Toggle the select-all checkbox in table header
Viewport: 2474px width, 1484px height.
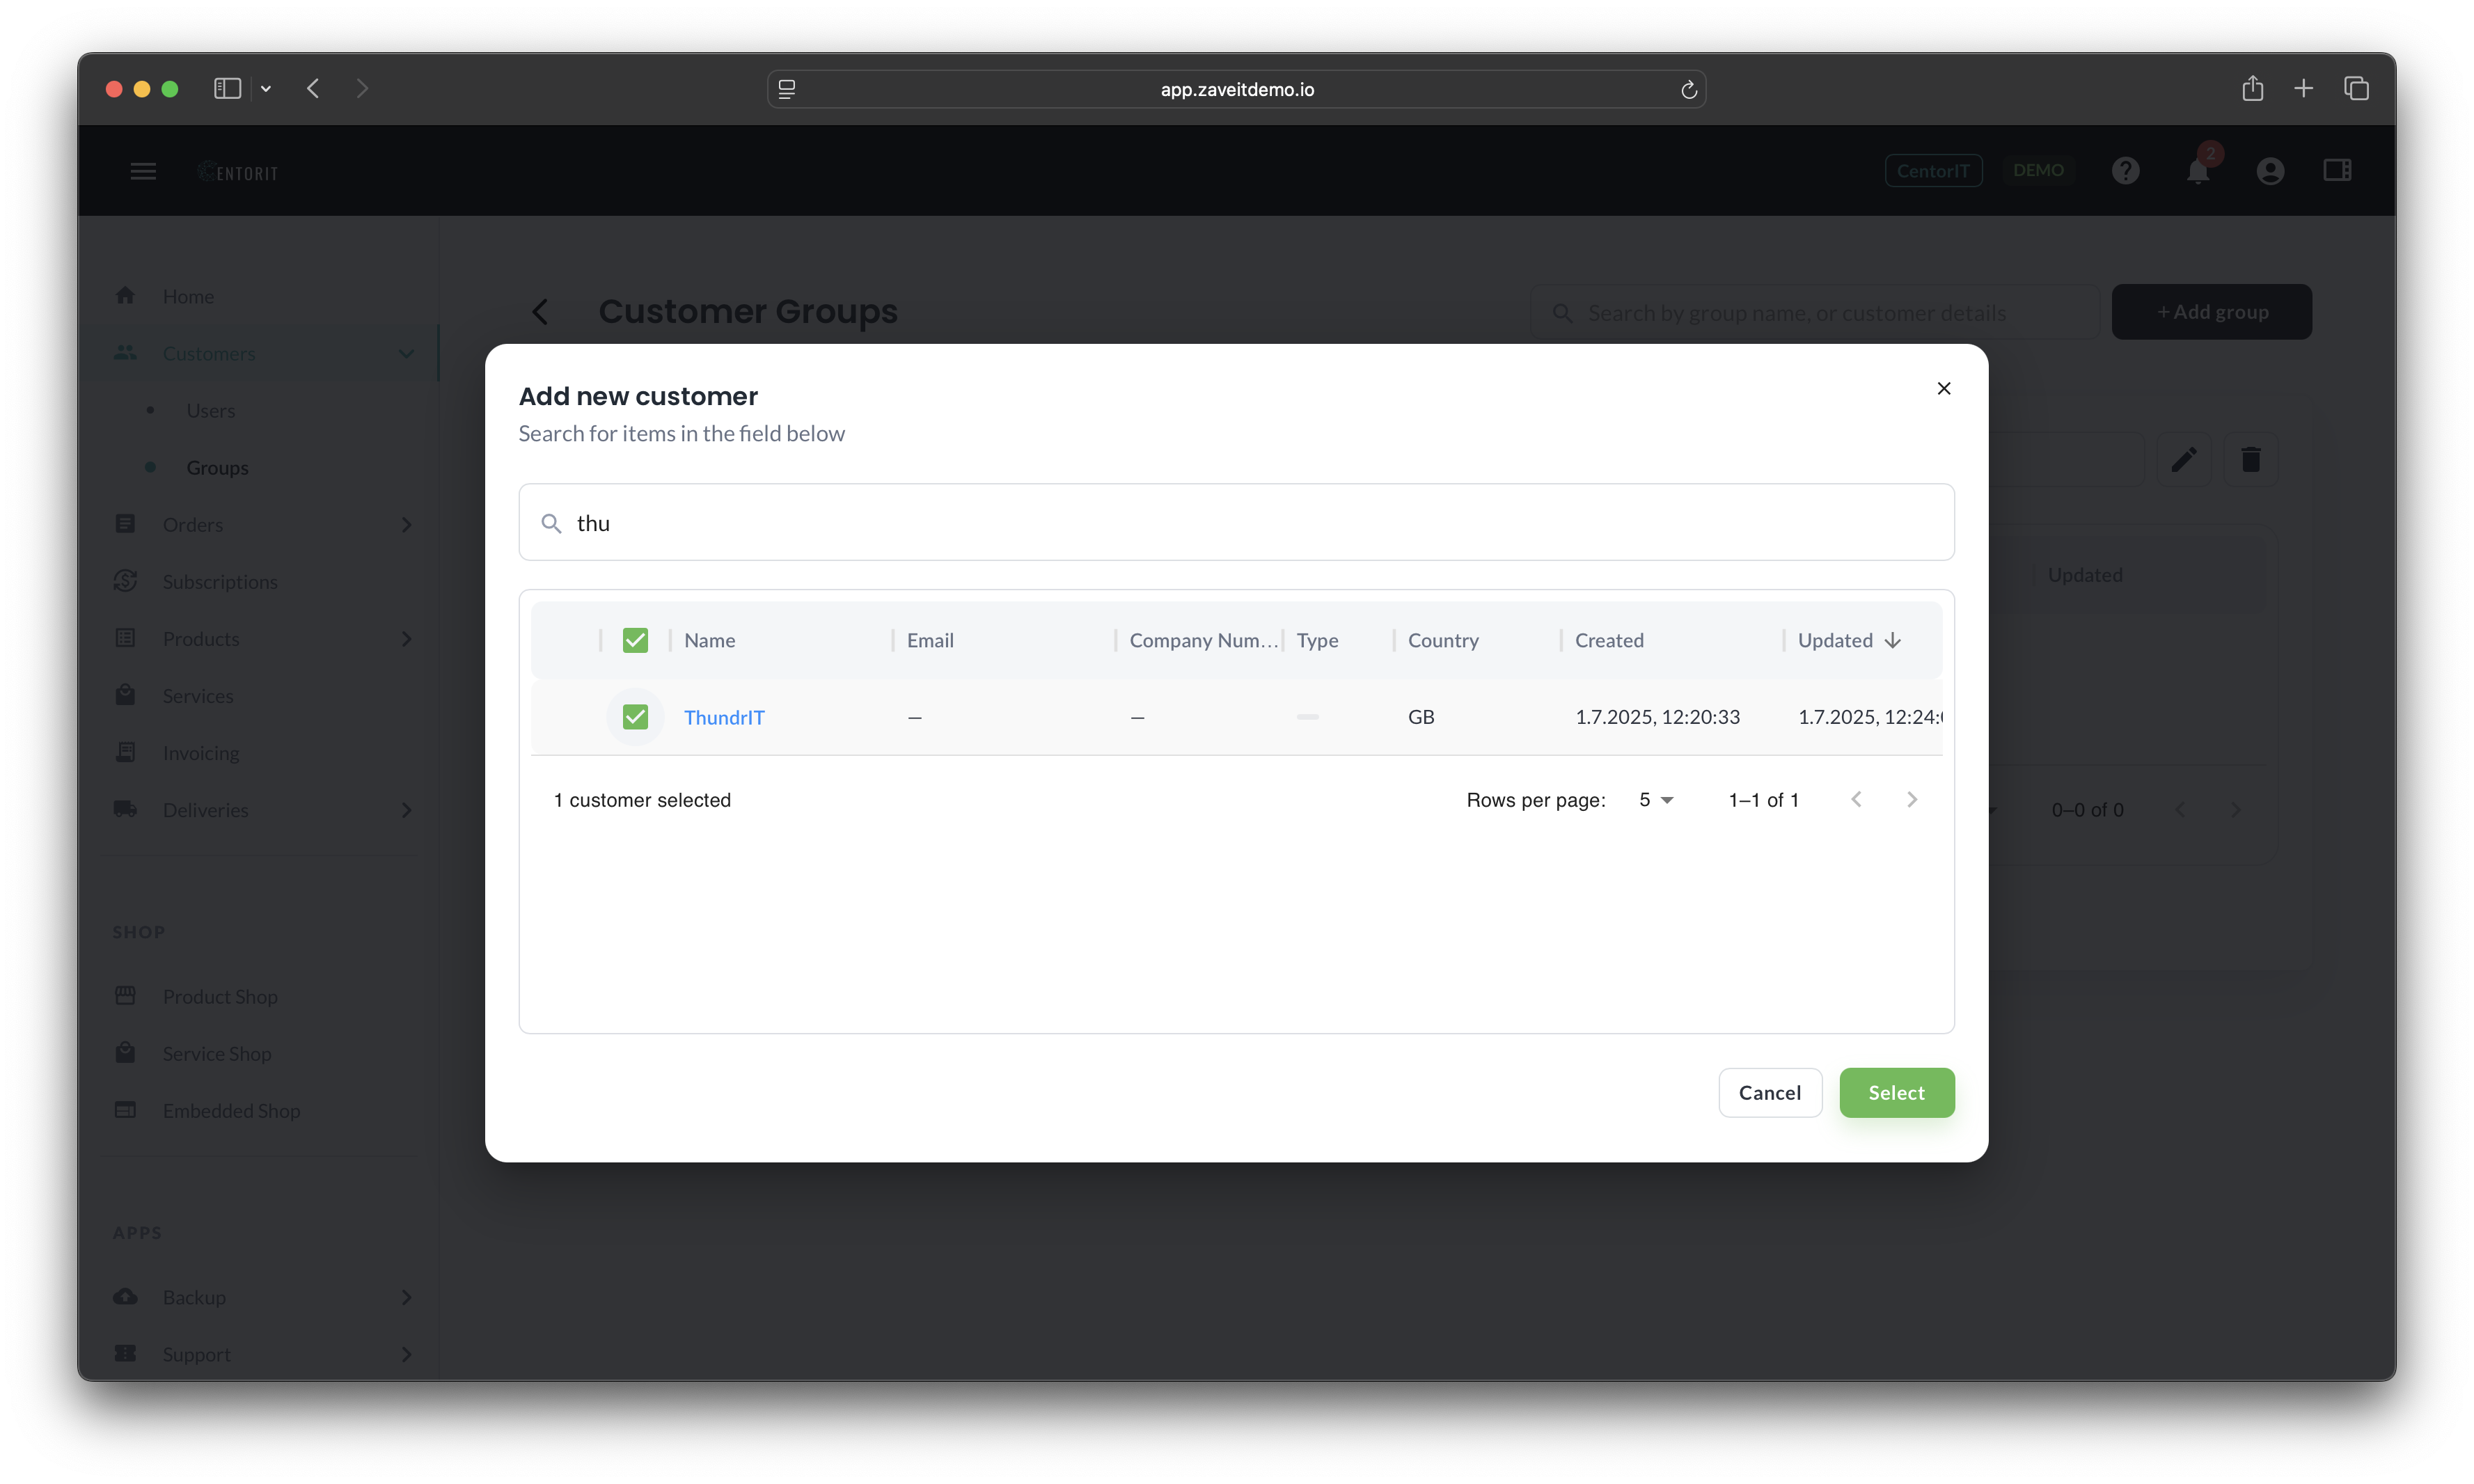click(x=635, y=640)
